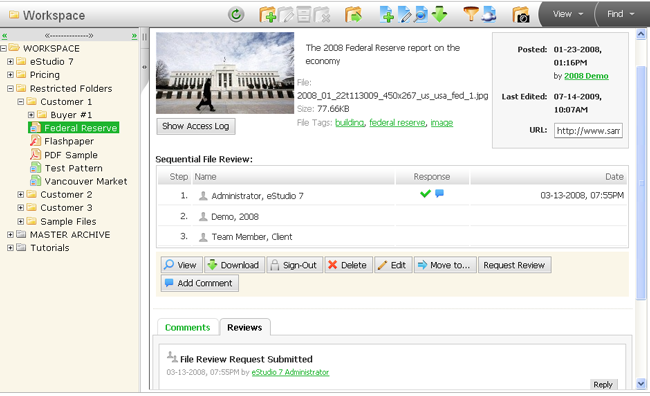Expand the Tutorials node
Viewport: 650px width, 396px height.
pyautogui.click(x=10, y=248)
